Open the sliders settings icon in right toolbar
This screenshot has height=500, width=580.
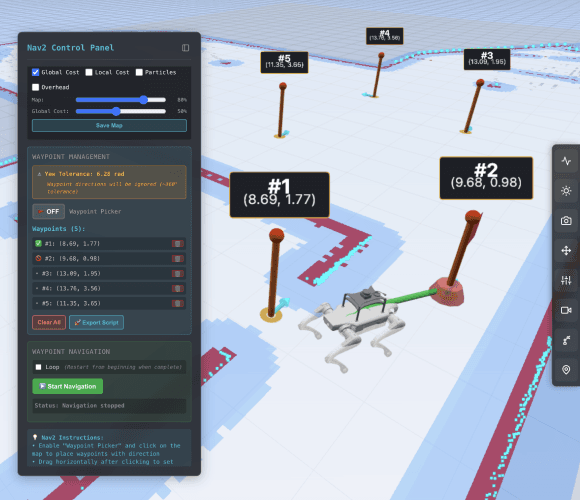[566, 280]
